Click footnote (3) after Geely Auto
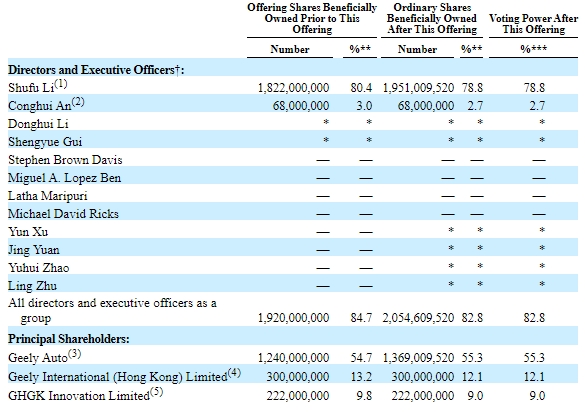 [x=74, y=354]
